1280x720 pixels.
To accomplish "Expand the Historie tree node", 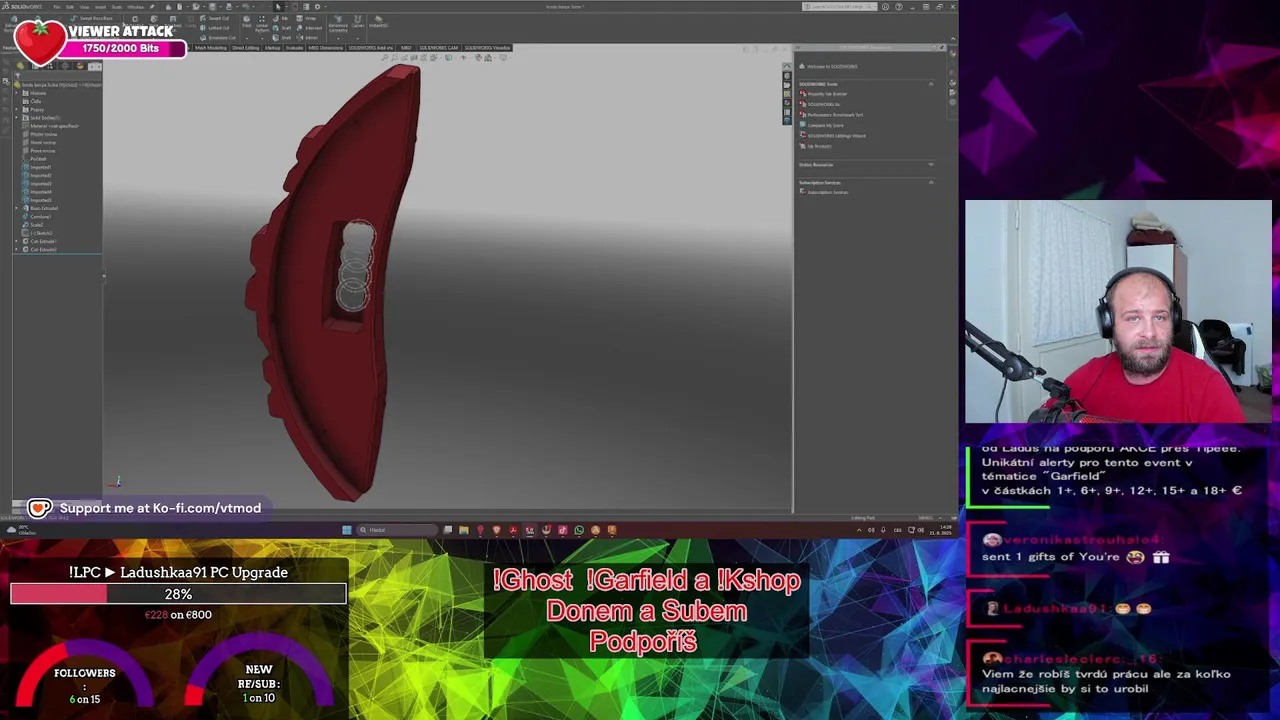I will (17, 93).
